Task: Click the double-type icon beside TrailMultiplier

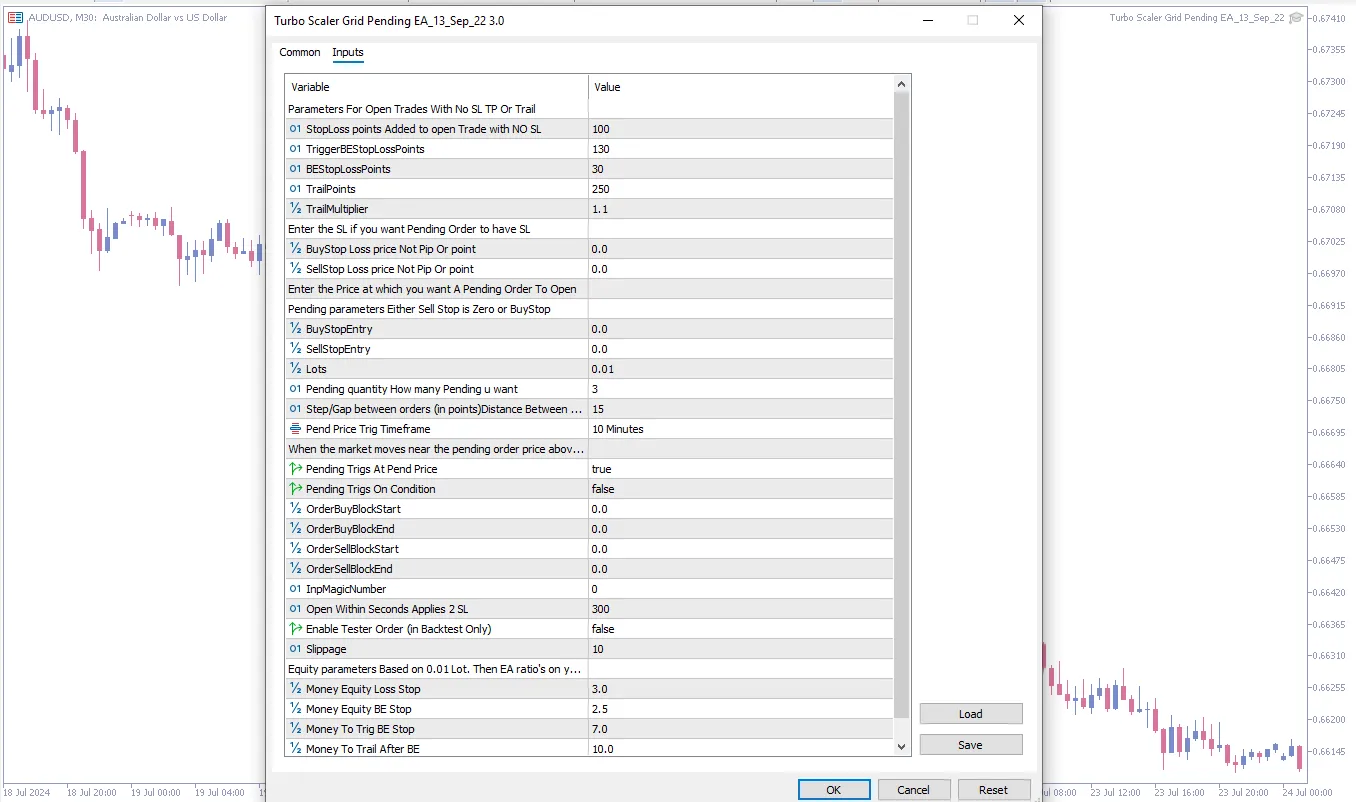Action: (x=295, y=209)
